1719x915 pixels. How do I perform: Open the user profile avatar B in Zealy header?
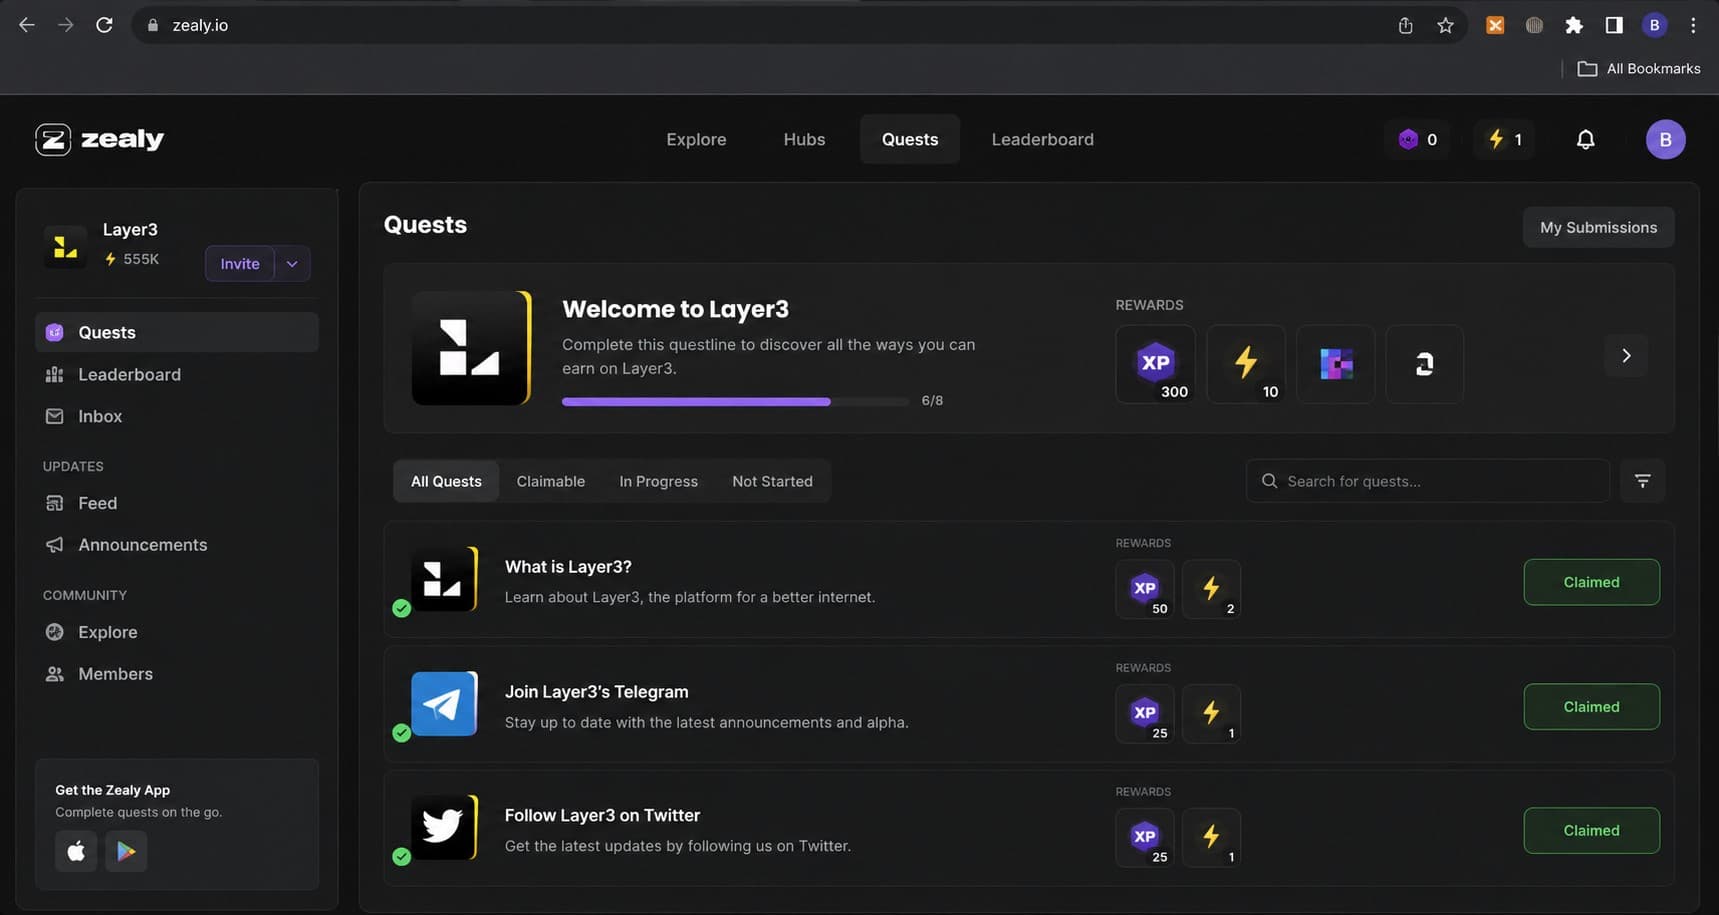click(x=1665, y=140)
